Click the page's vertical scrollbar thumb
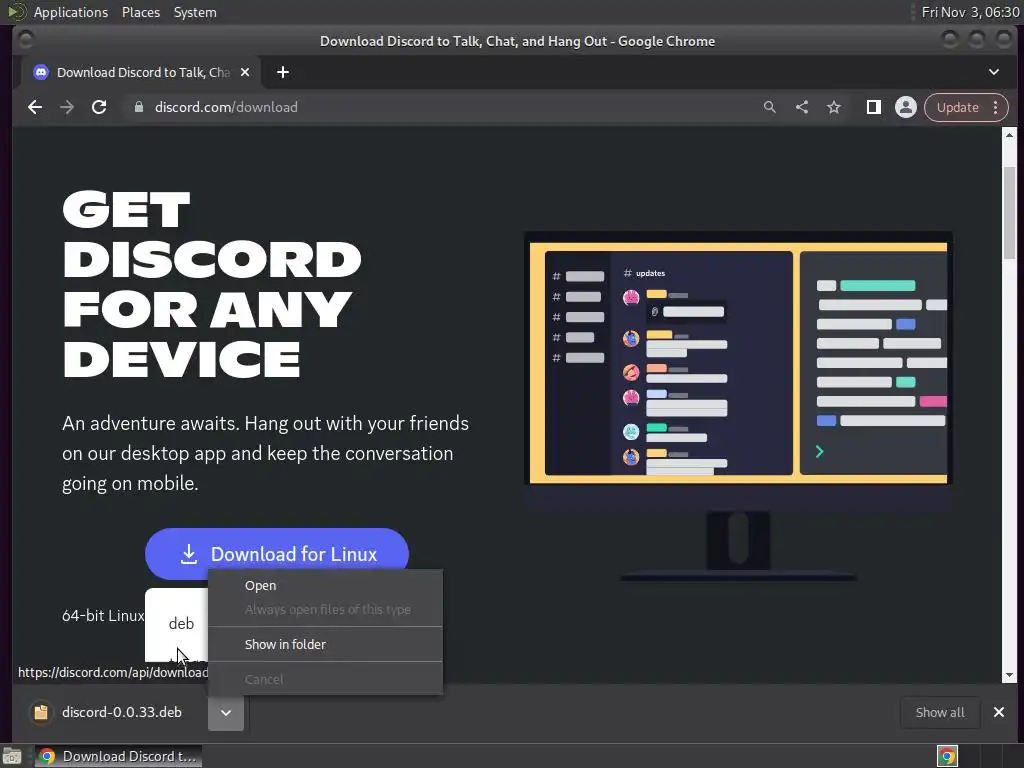The image size is (1024, 768). pyautogui.click(x=1010, y=213)
